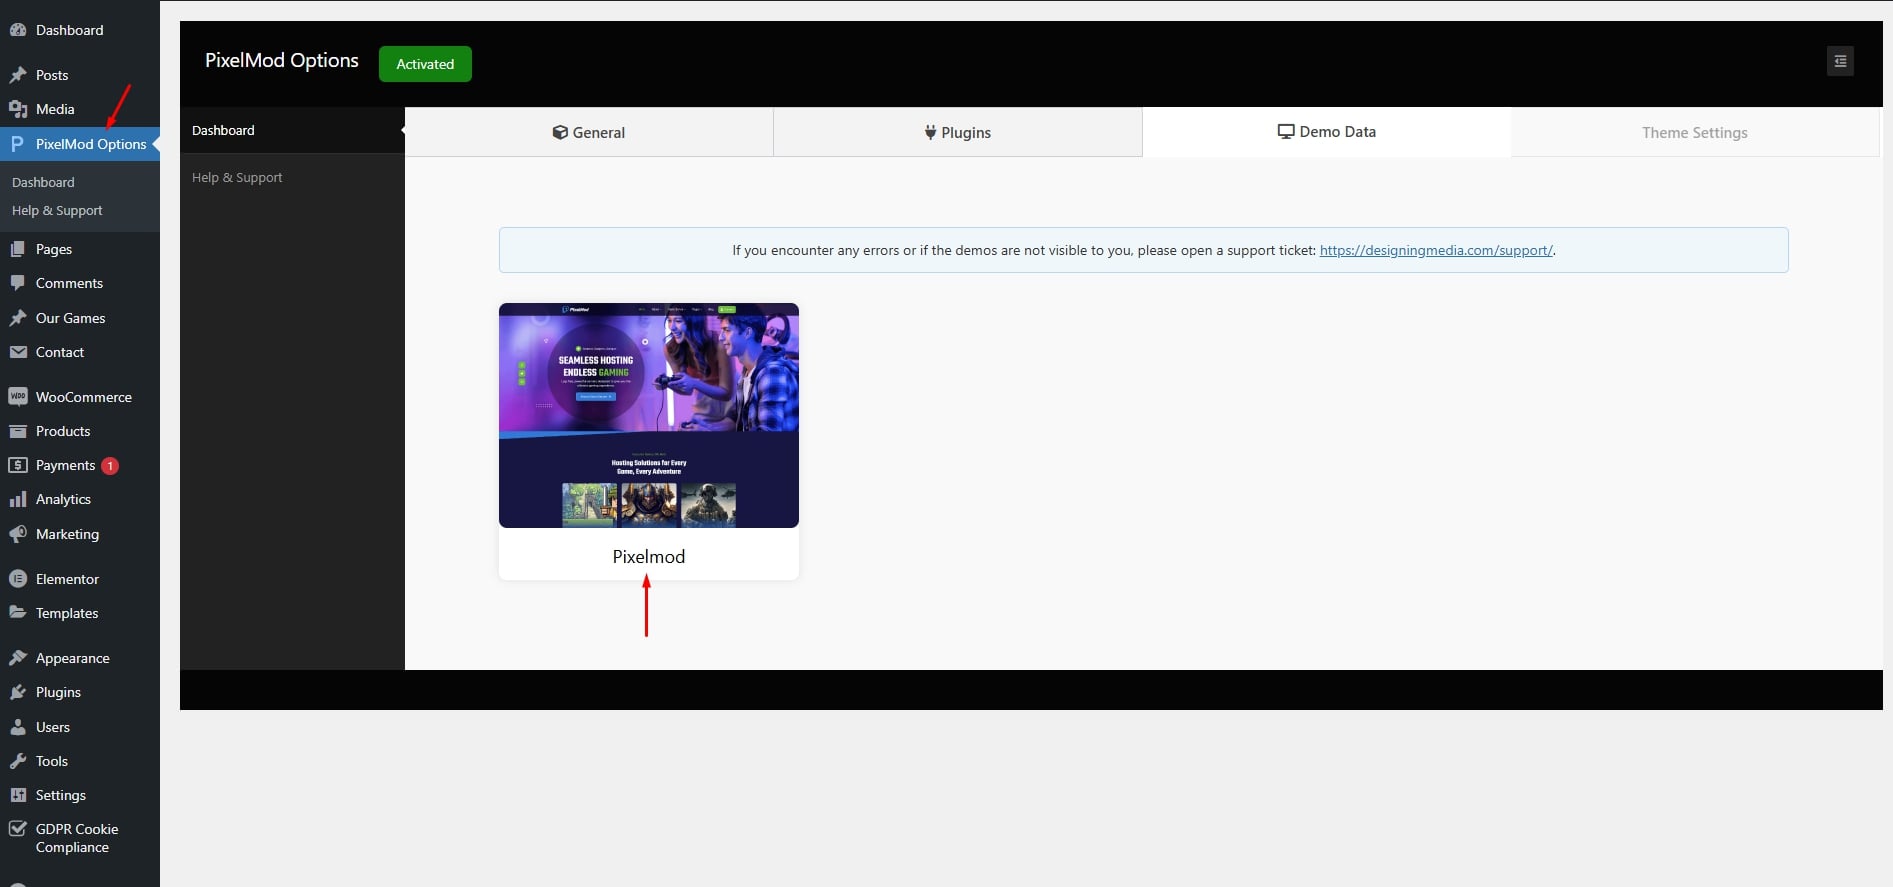This screenshot has height=887, width=1893.
Task: Switch to the General tab
Action: click(589, 132)
